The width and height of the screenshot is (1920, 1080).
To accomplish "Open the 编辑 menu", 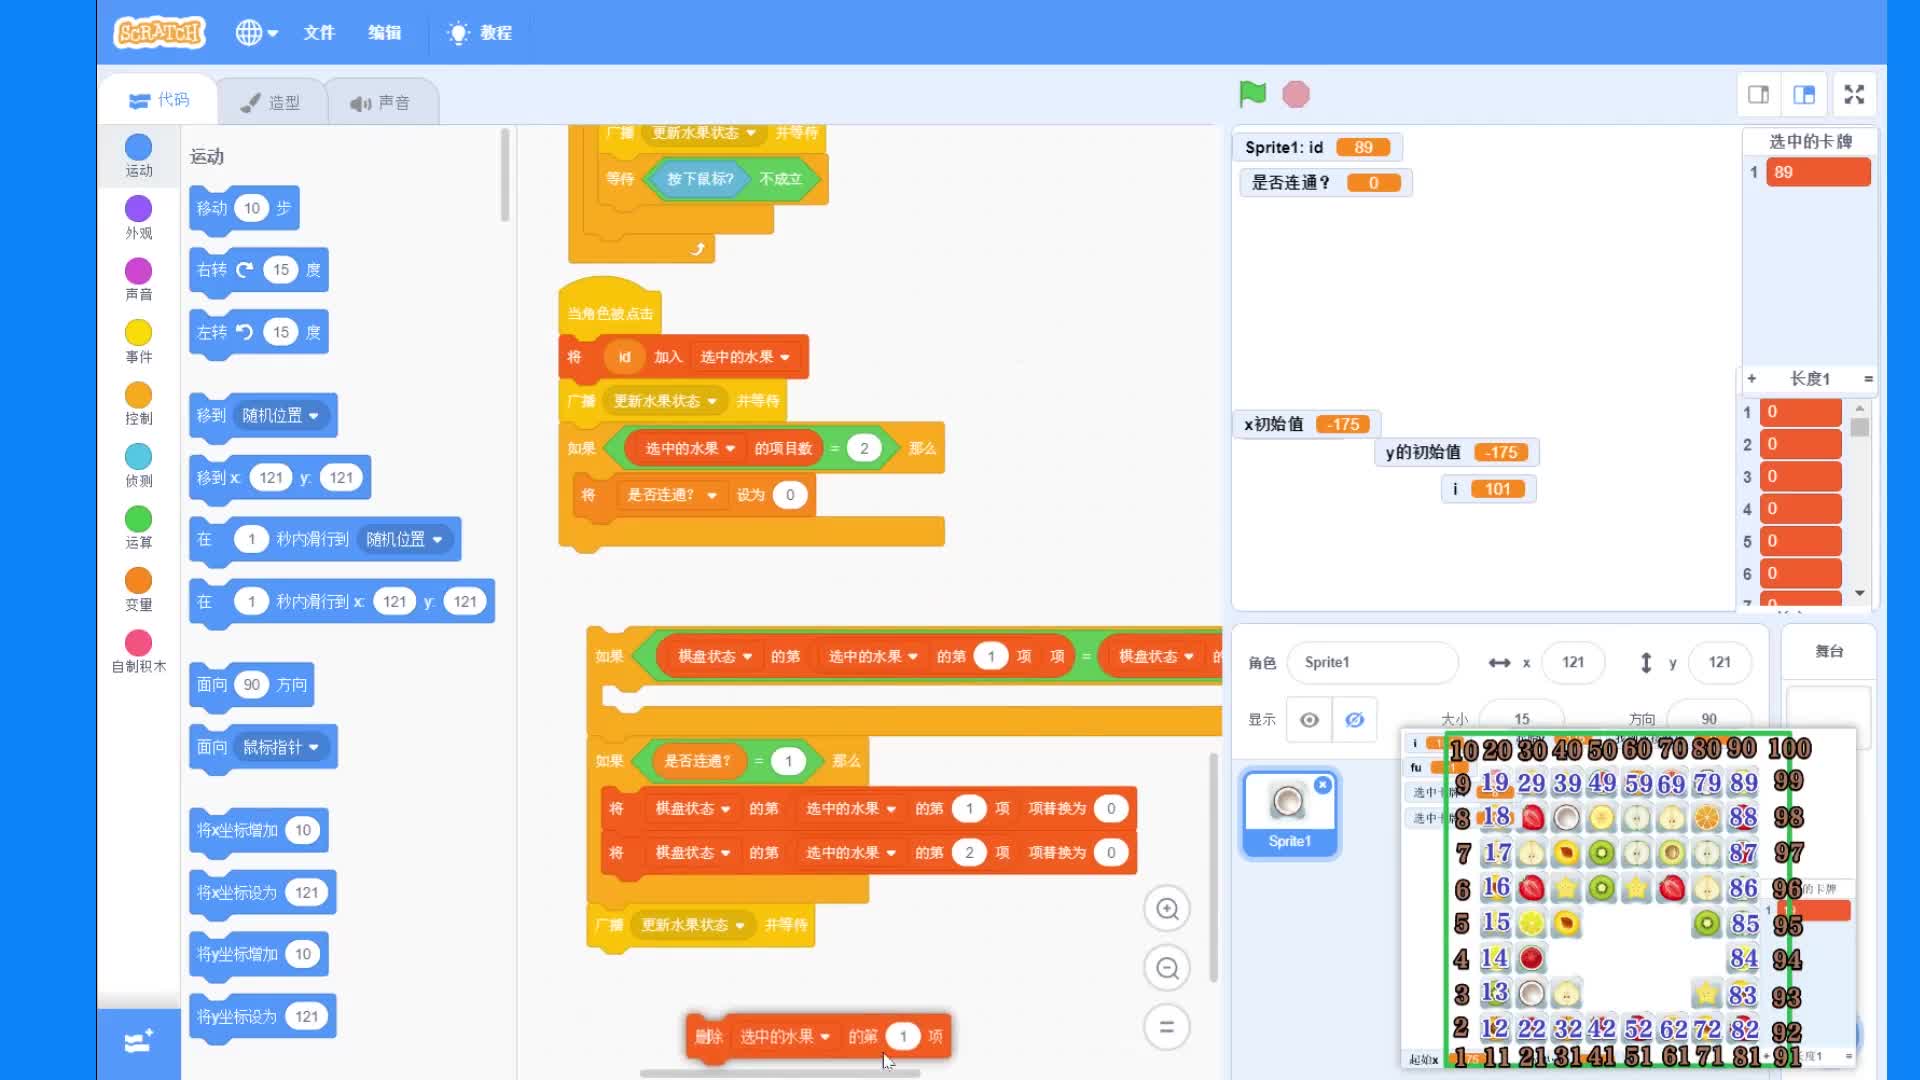I will (384, 32).
